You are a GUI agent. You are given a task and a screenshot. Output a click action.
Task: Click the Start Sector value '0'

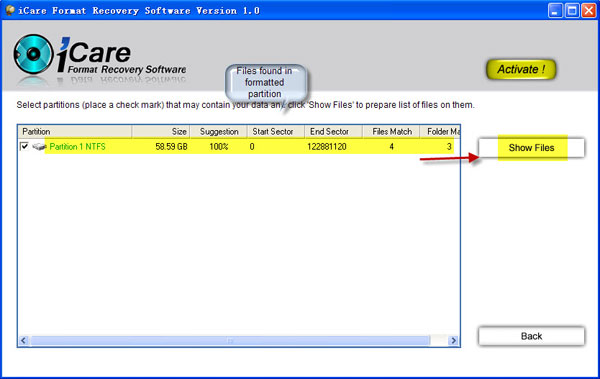coord(252,147)
